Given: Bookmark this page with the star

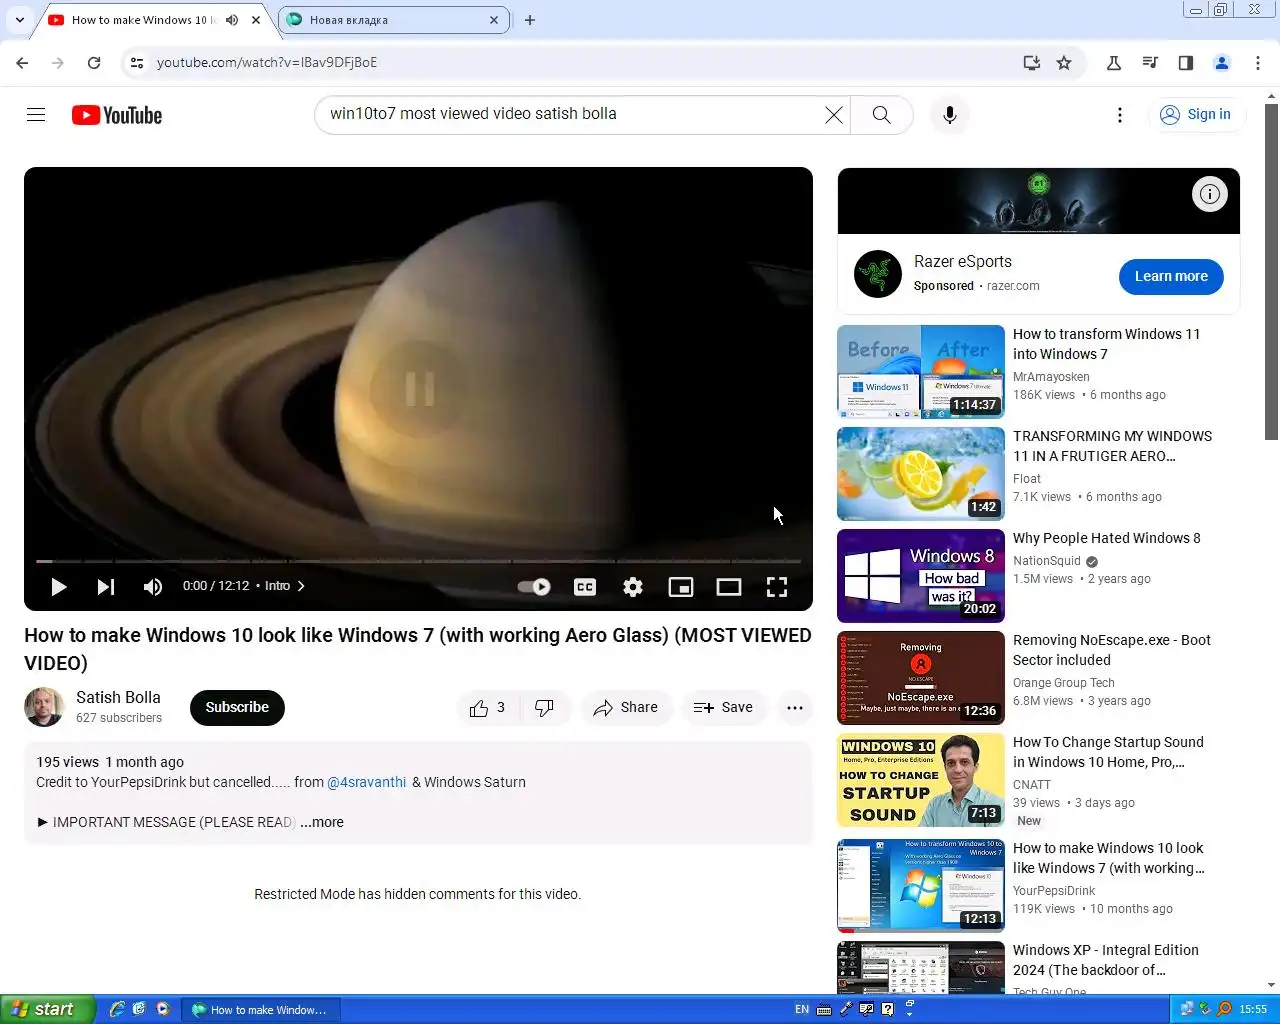Looking at the screenshot, I should [1064, 62].
